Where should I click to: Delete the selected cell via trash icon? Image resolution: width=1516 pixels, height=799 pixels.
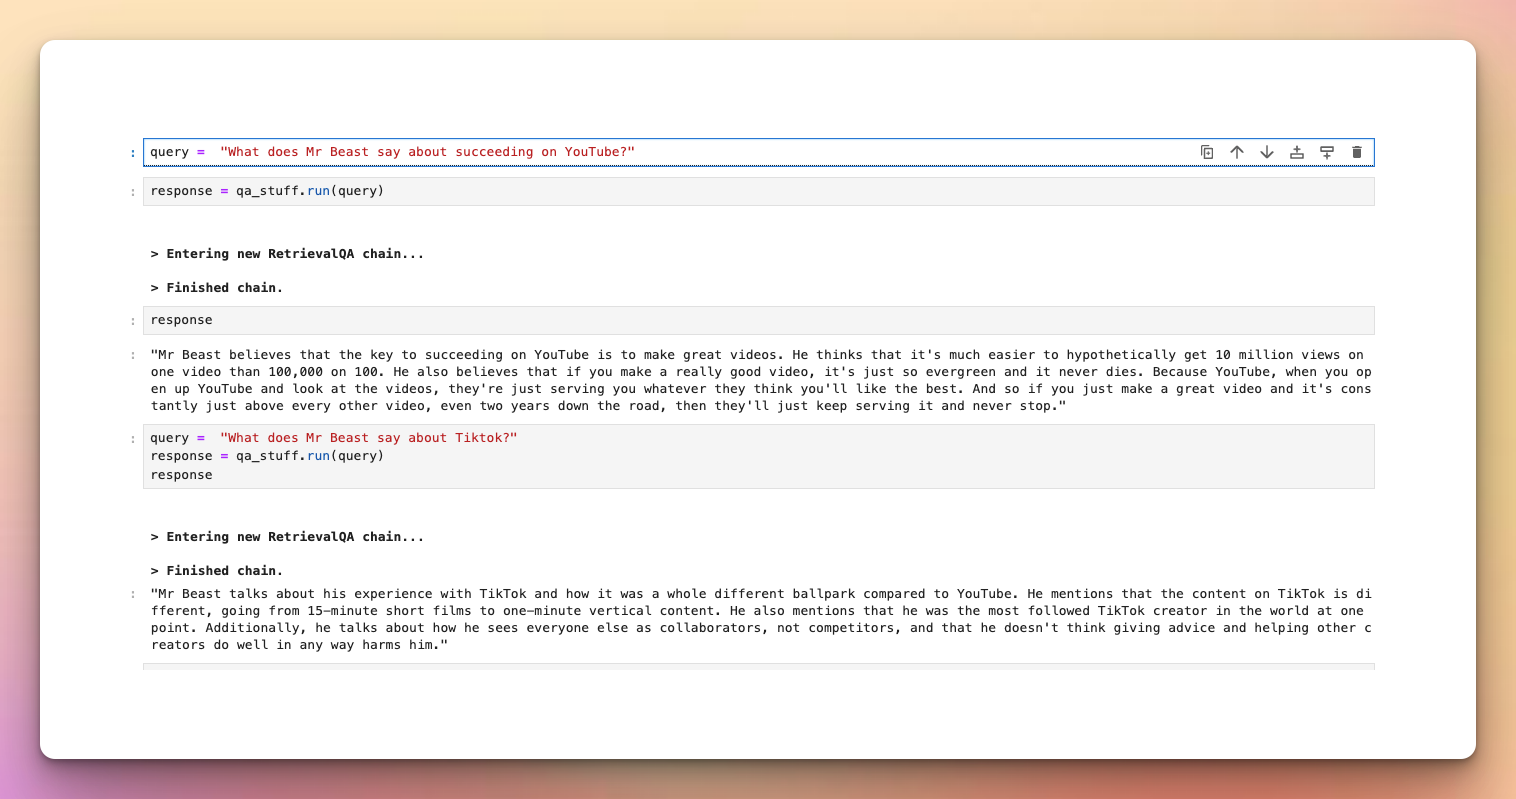(x=1357, y=152)
